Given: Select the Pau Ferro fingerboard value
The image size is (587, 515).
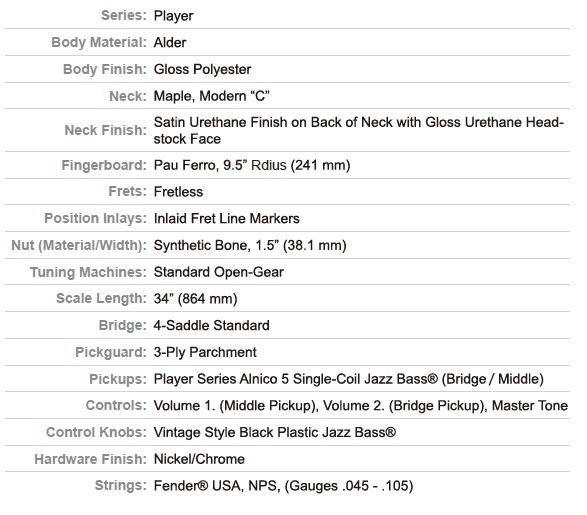Looking at the screenshot, I should coord(252,165).
